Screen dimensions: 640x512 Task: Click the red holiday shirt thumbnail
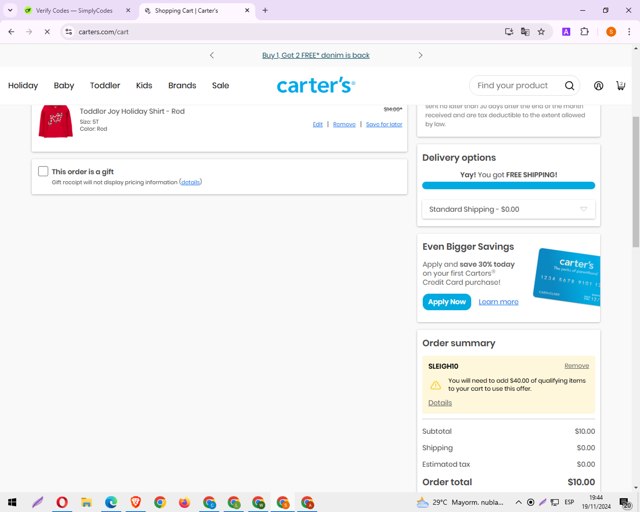tap(56, 121)
